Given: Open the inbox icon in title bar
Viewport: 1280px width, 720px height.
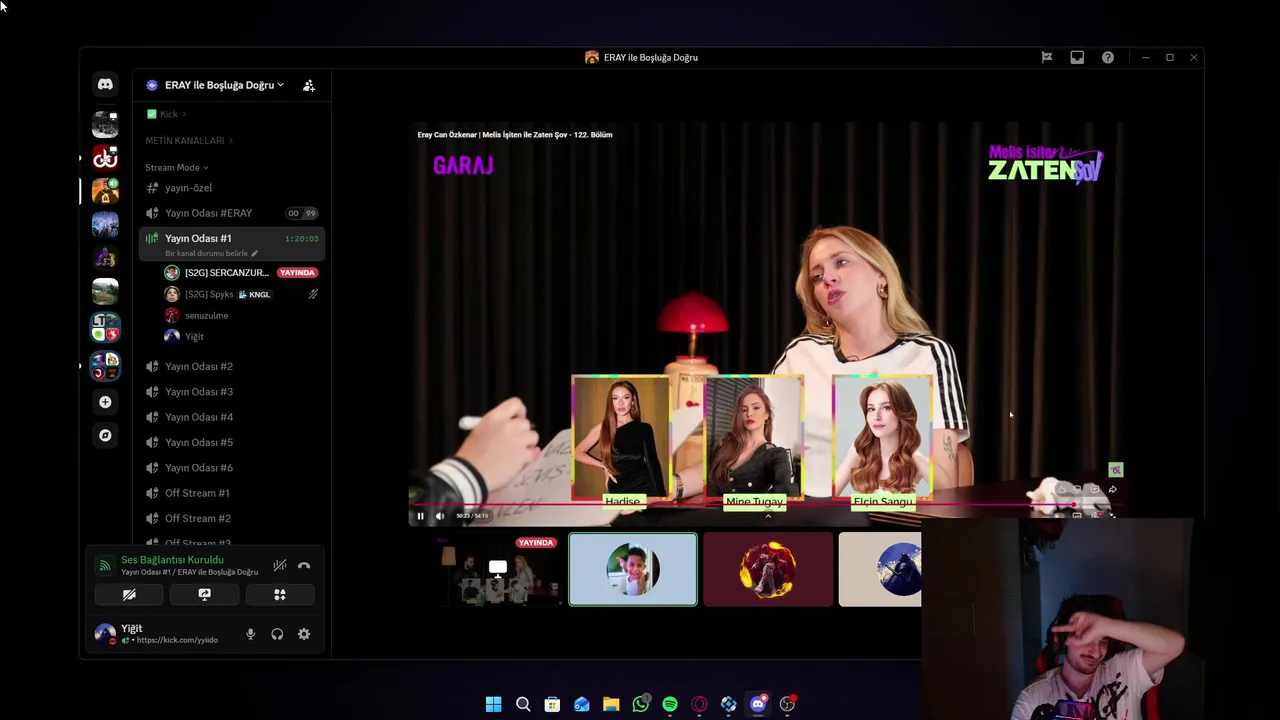Looking at the screenshot, I should point(1077,58).
